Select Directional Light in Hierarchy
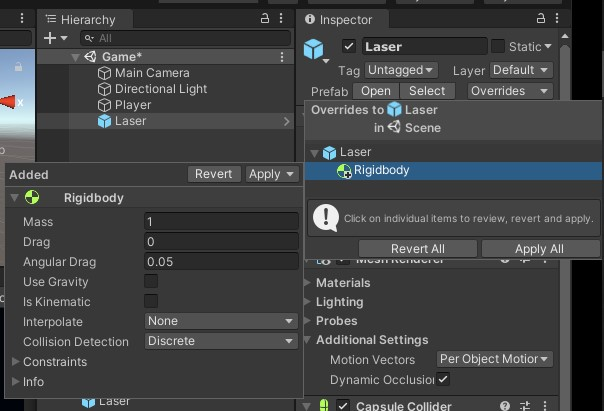This screenshot has height=411, width=604. 161,89
